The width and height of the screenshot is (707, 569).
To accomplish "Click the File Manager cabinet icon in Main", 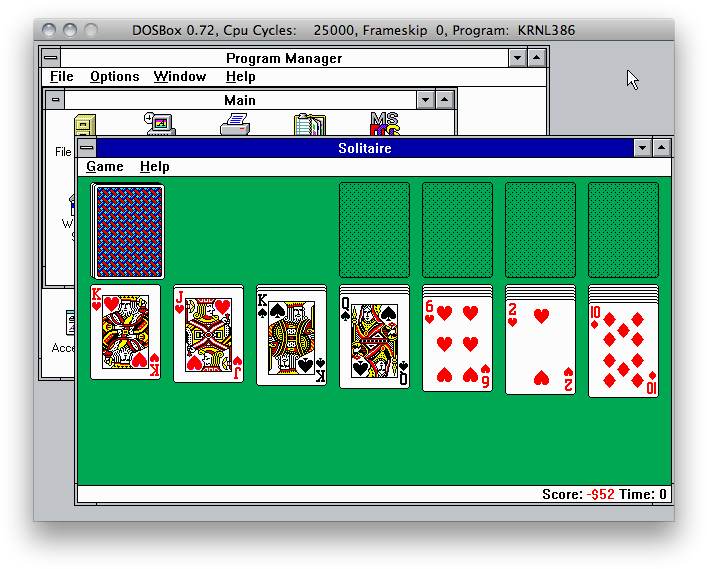I will pos(85,125).
